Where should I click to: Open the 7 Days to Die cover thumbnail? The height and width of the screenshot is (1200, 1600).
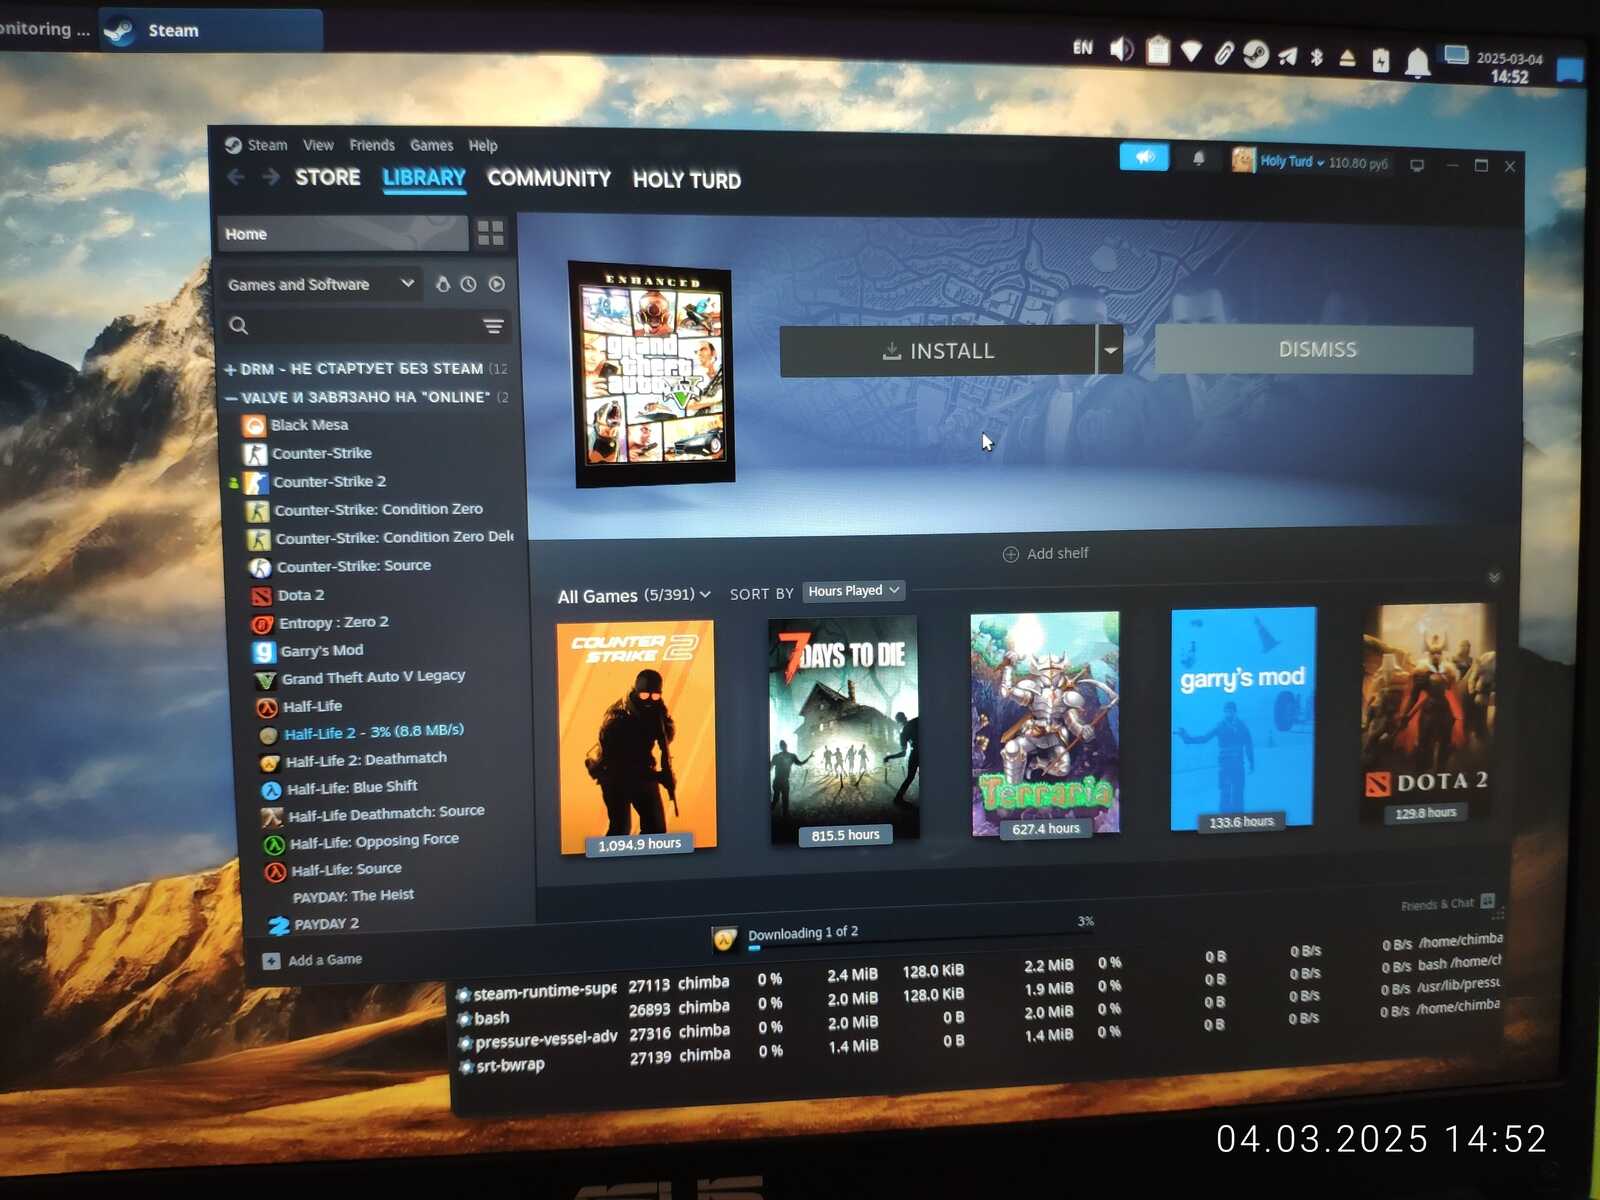843,731
